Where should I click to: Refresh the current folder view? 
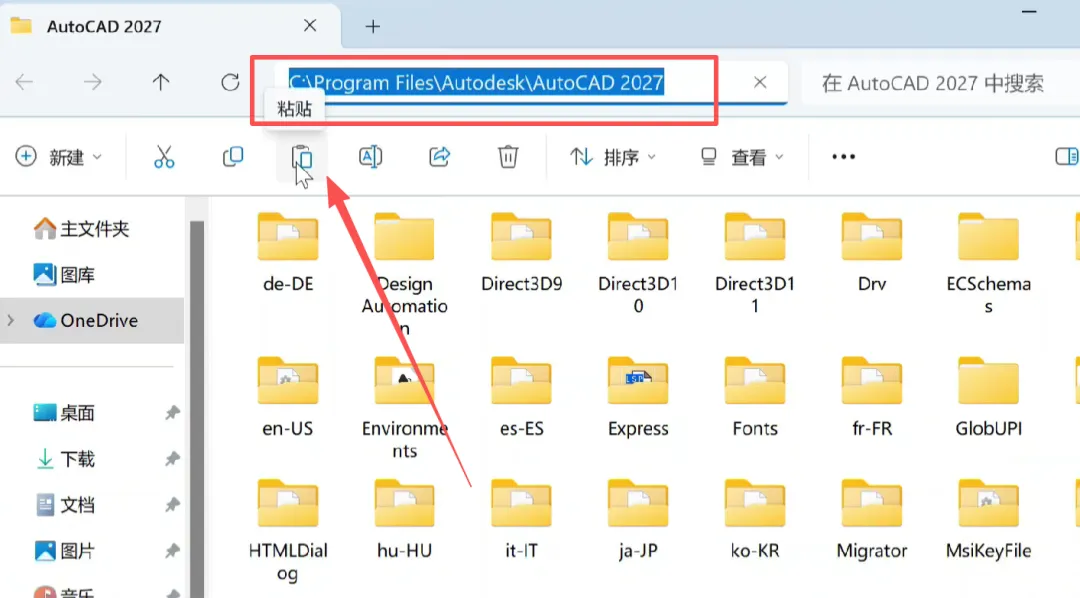(x=230, y=83)
